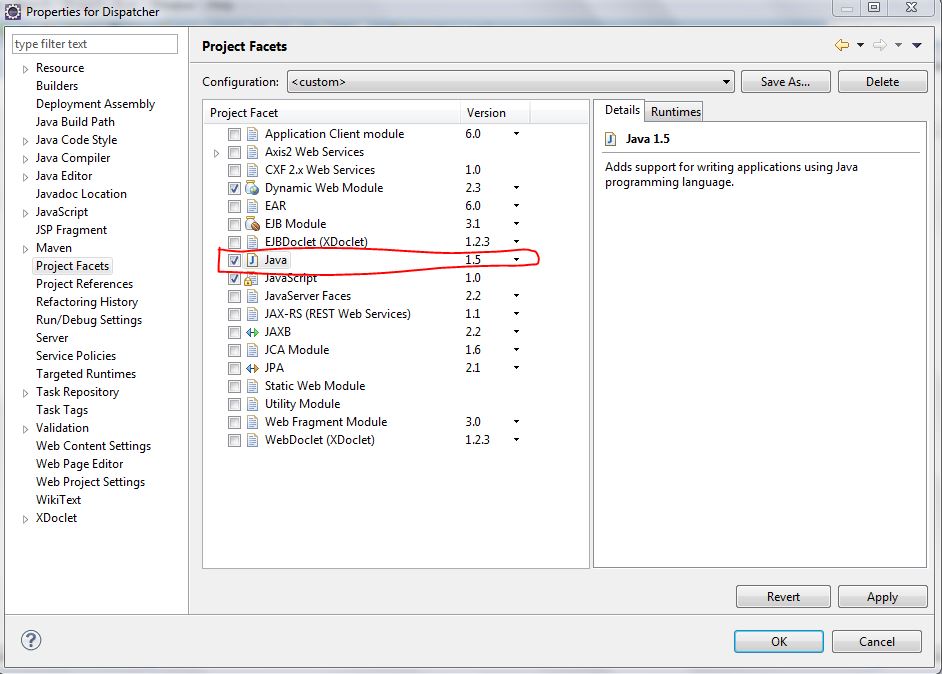
Task: Check the JPA facet checkbox
Action: tap(234, 368)
